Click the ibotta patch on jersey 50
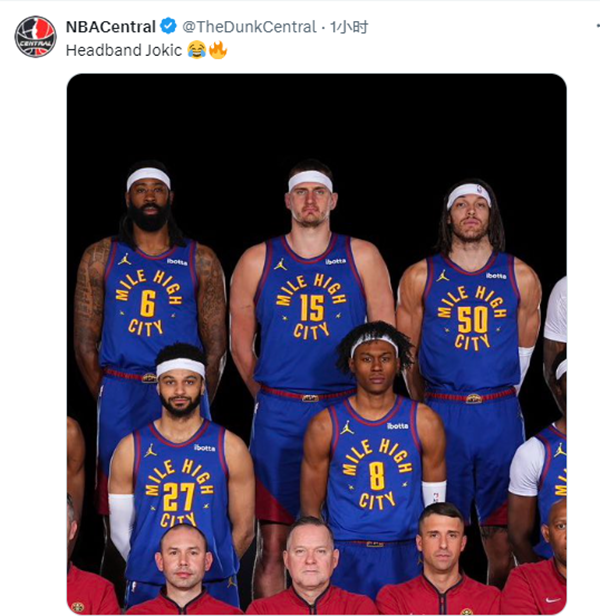The image size is (600, 616). [x=496, y=275]
